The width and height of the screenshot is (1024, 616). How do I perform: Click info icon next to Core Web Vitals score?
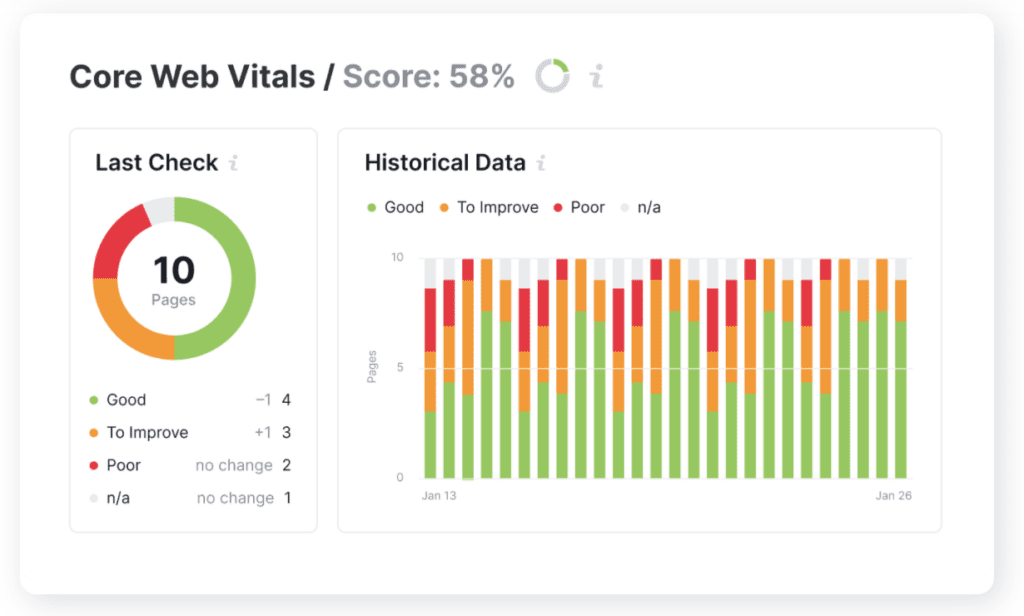click(596, 76)
